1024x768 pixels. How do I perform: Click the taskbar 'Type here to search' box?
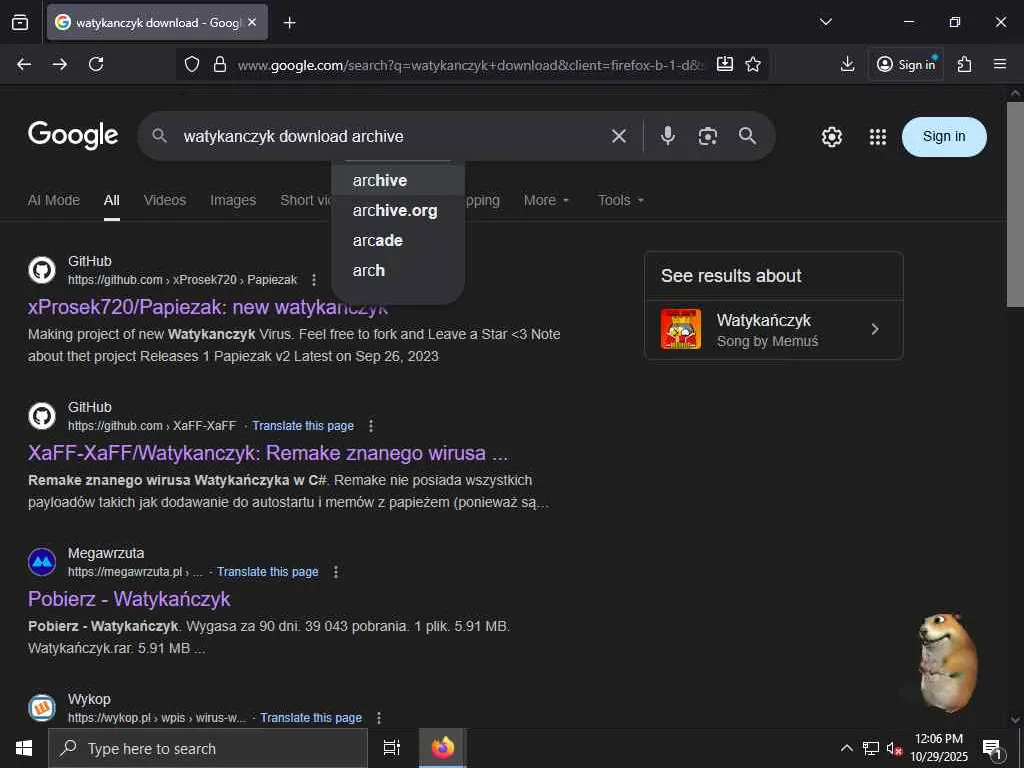click(208, 748)
